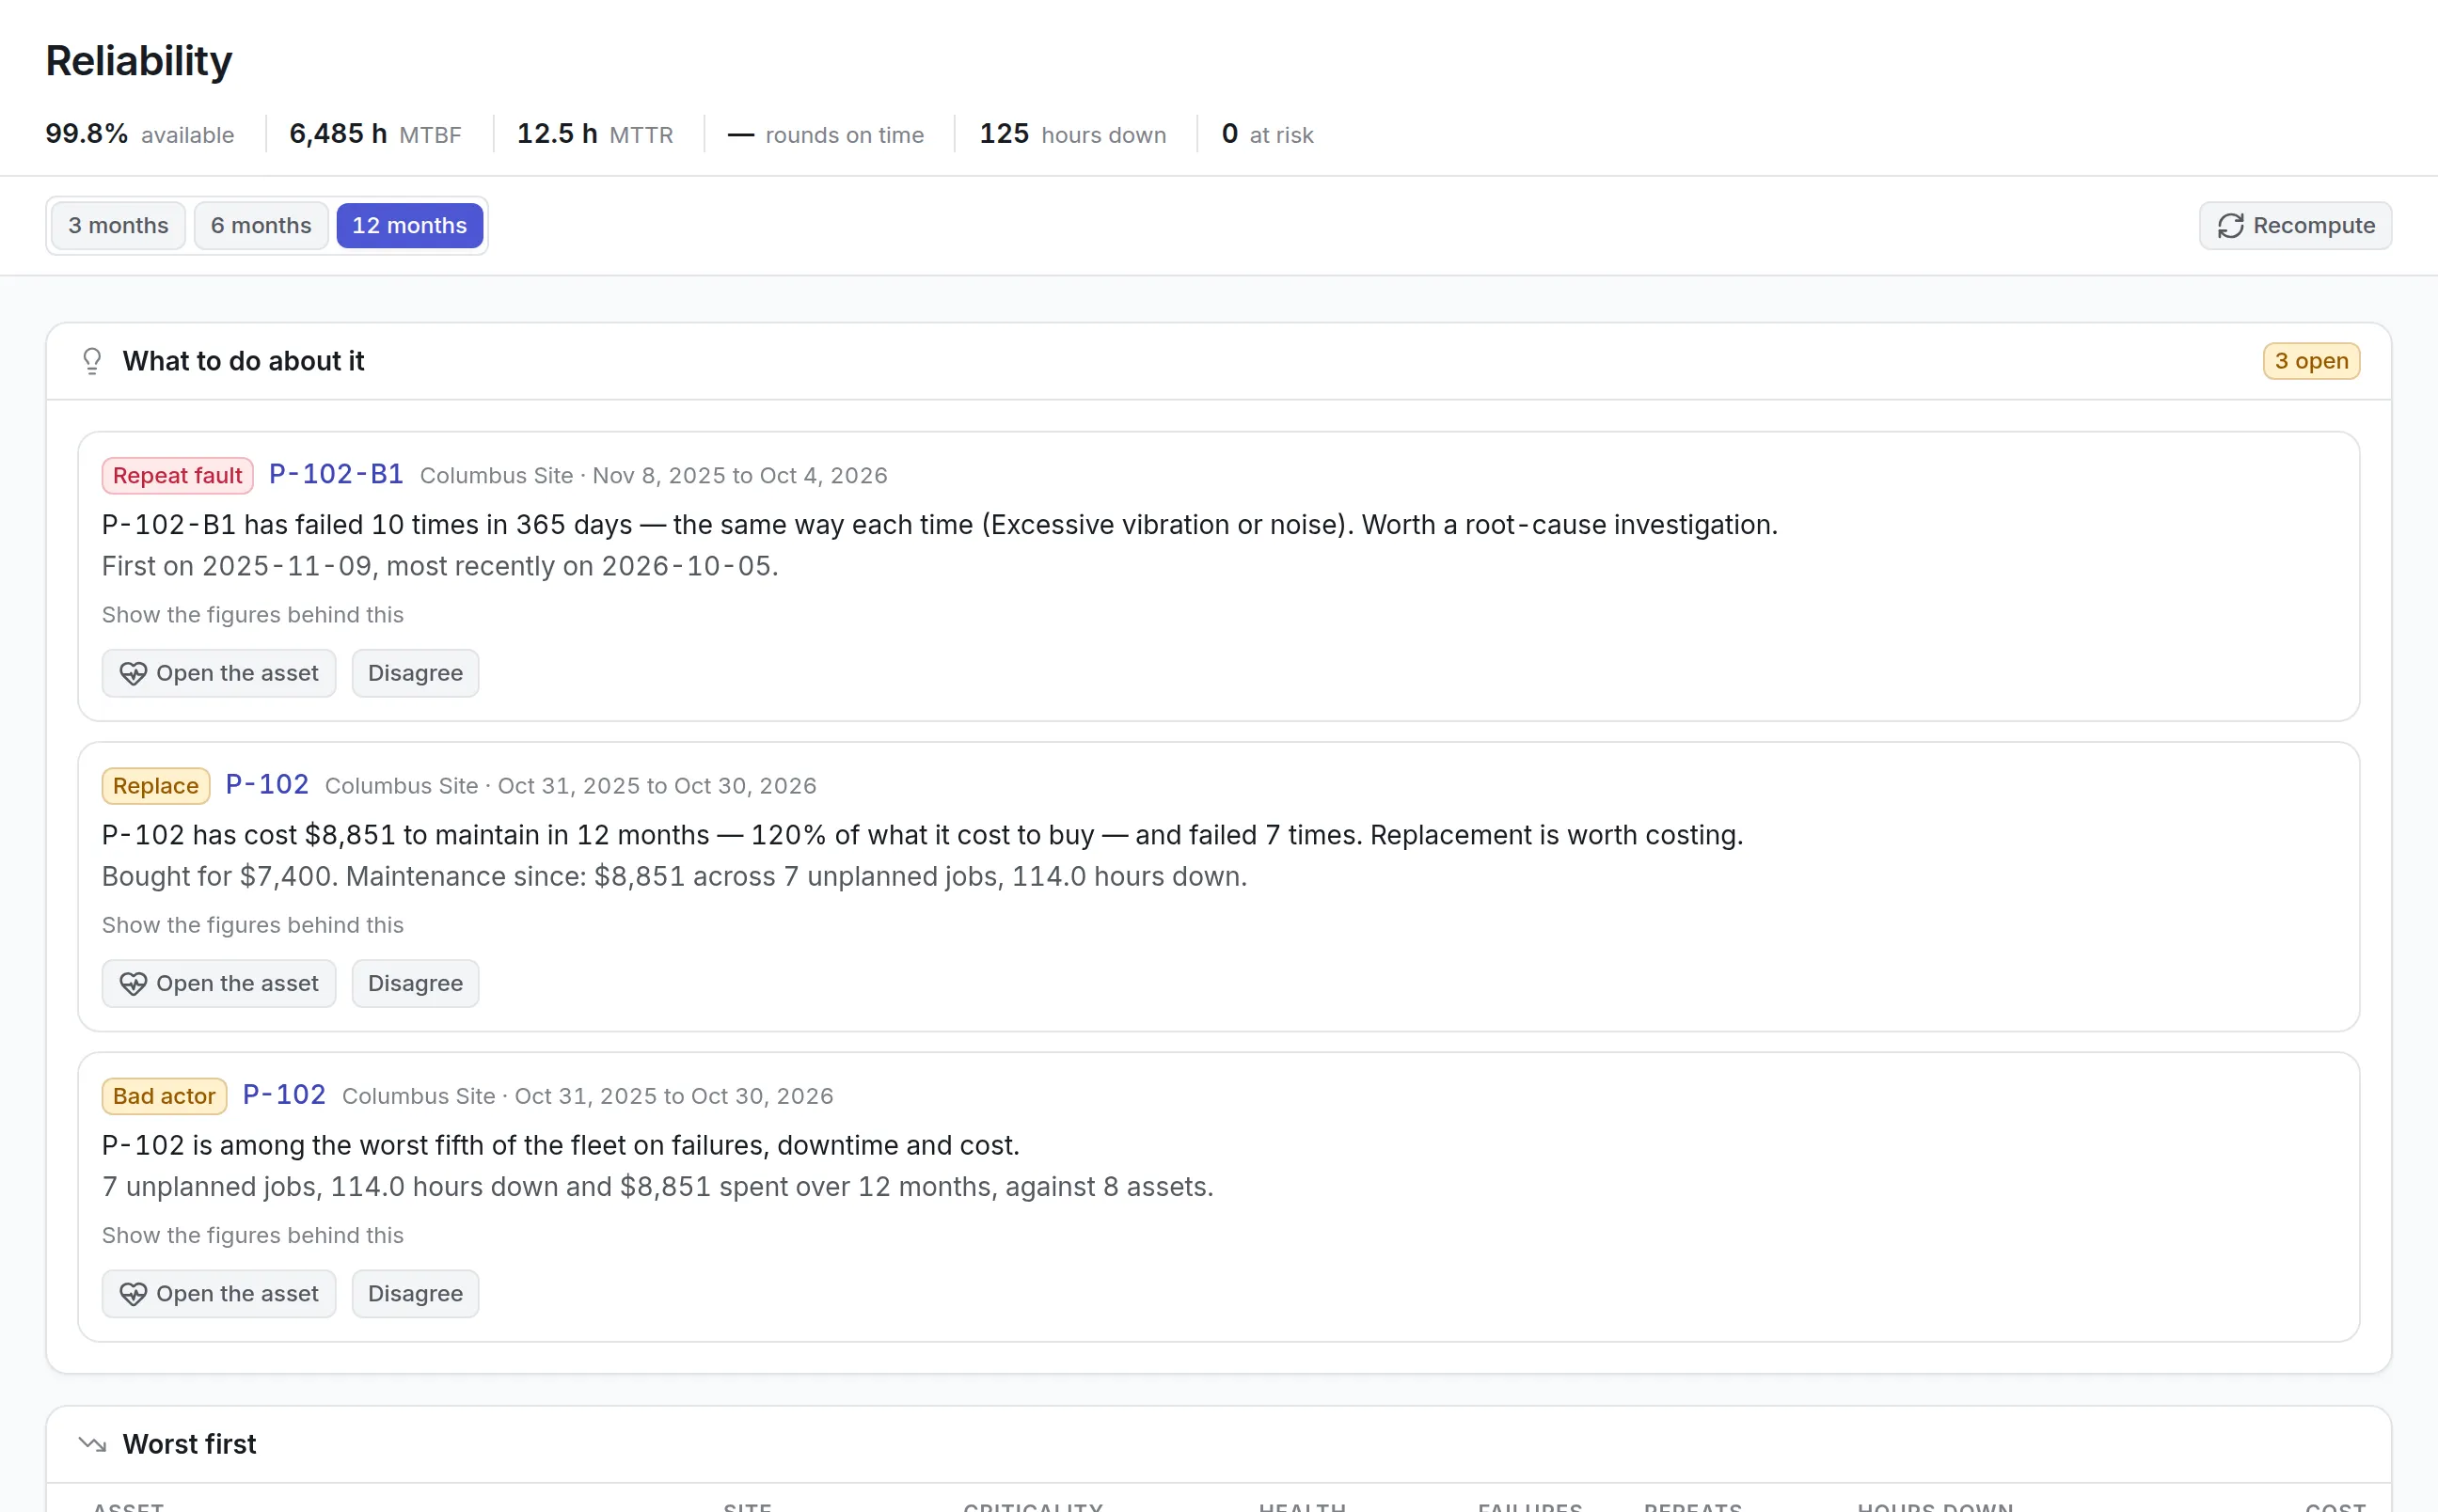This screenshot has height=1512, width=2438.
Task: Disagree with the Replace P-102 recommendation
Action: click(x=415, y=983)
